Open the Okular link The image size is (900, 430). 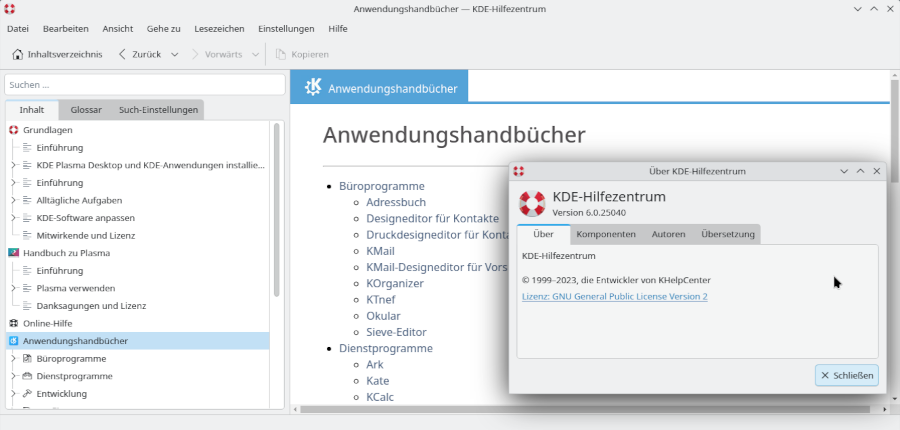[x=383, y=316]
